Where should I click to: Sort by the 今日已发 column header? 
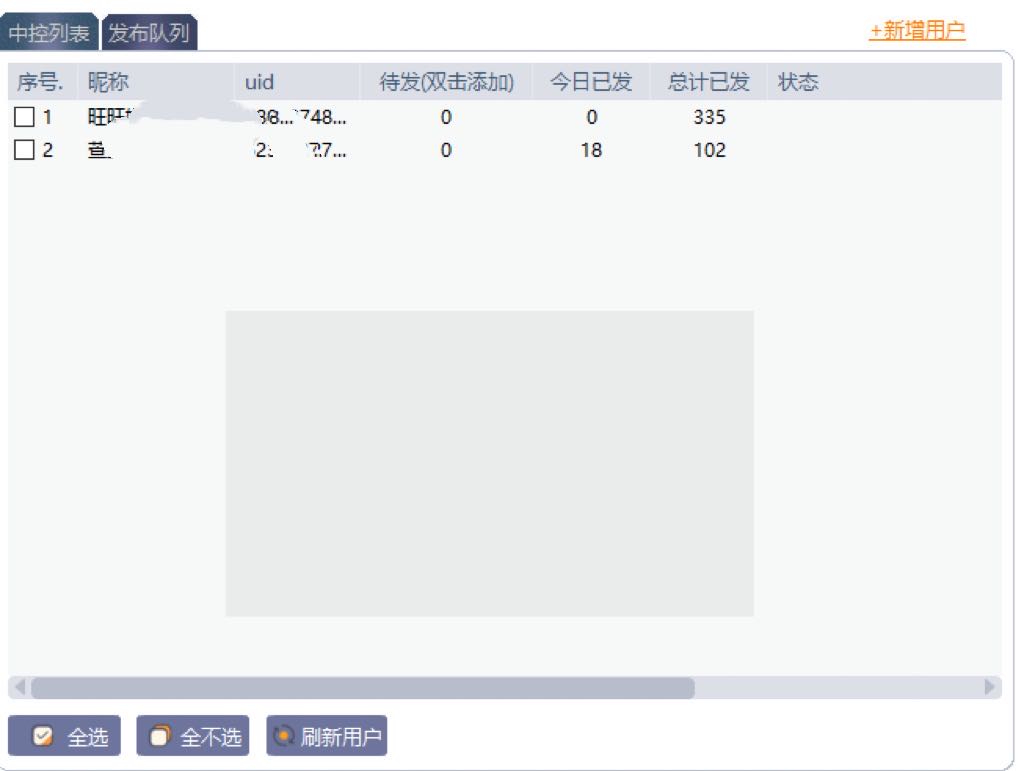tap(591, 82)
